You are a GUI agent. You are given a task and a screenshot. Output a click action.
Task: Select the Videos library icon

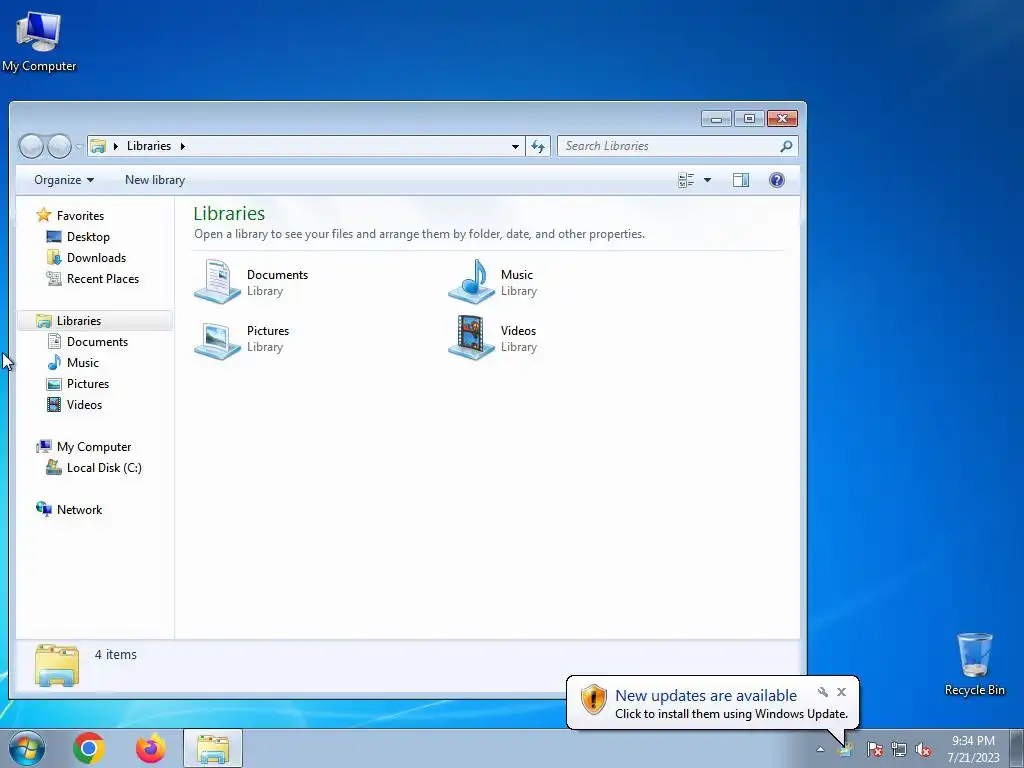(472, 338)
